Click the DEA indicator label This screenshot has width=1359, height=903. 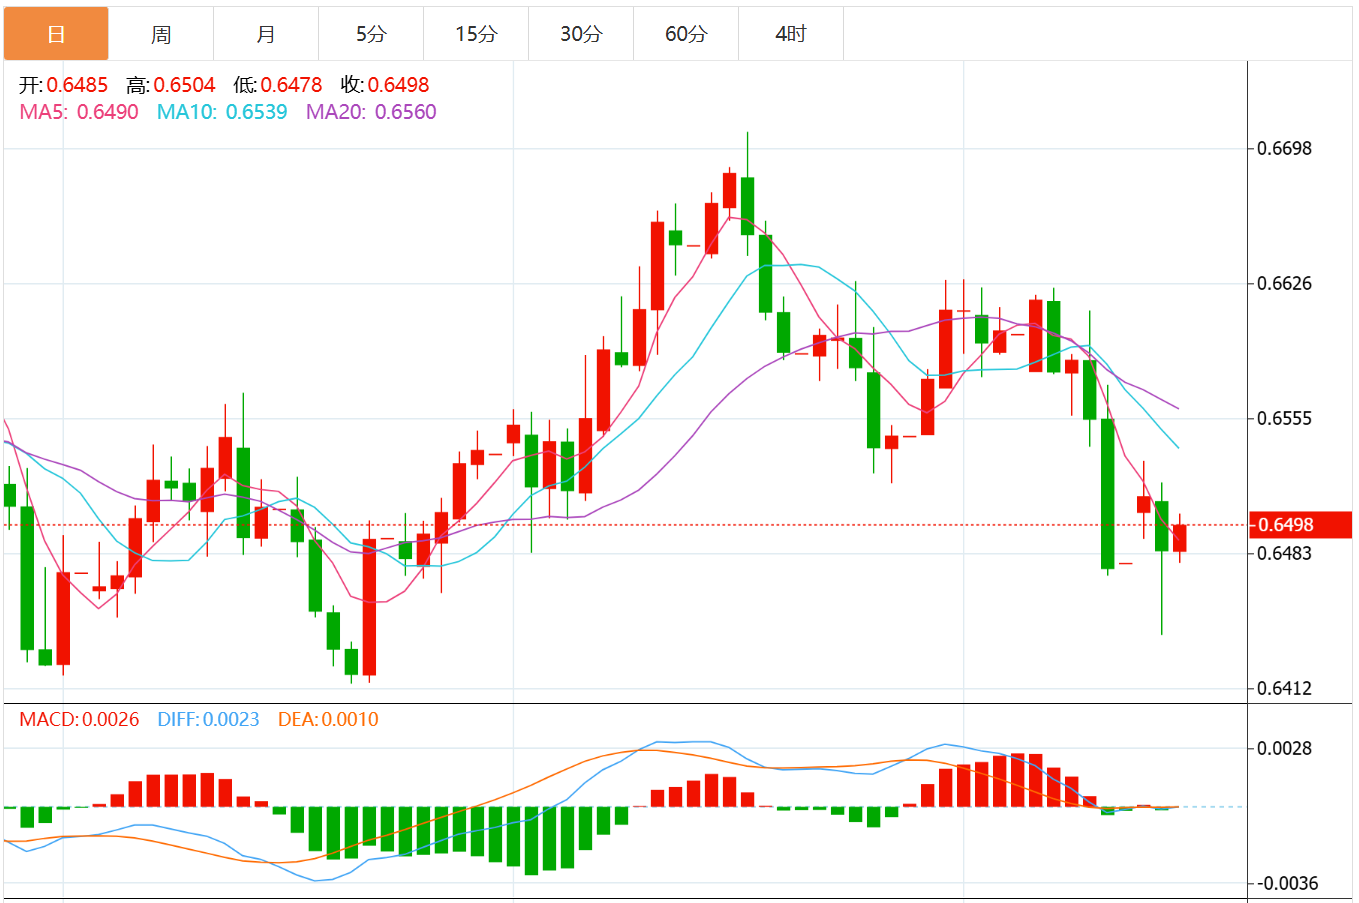click(x=328, y=719)
